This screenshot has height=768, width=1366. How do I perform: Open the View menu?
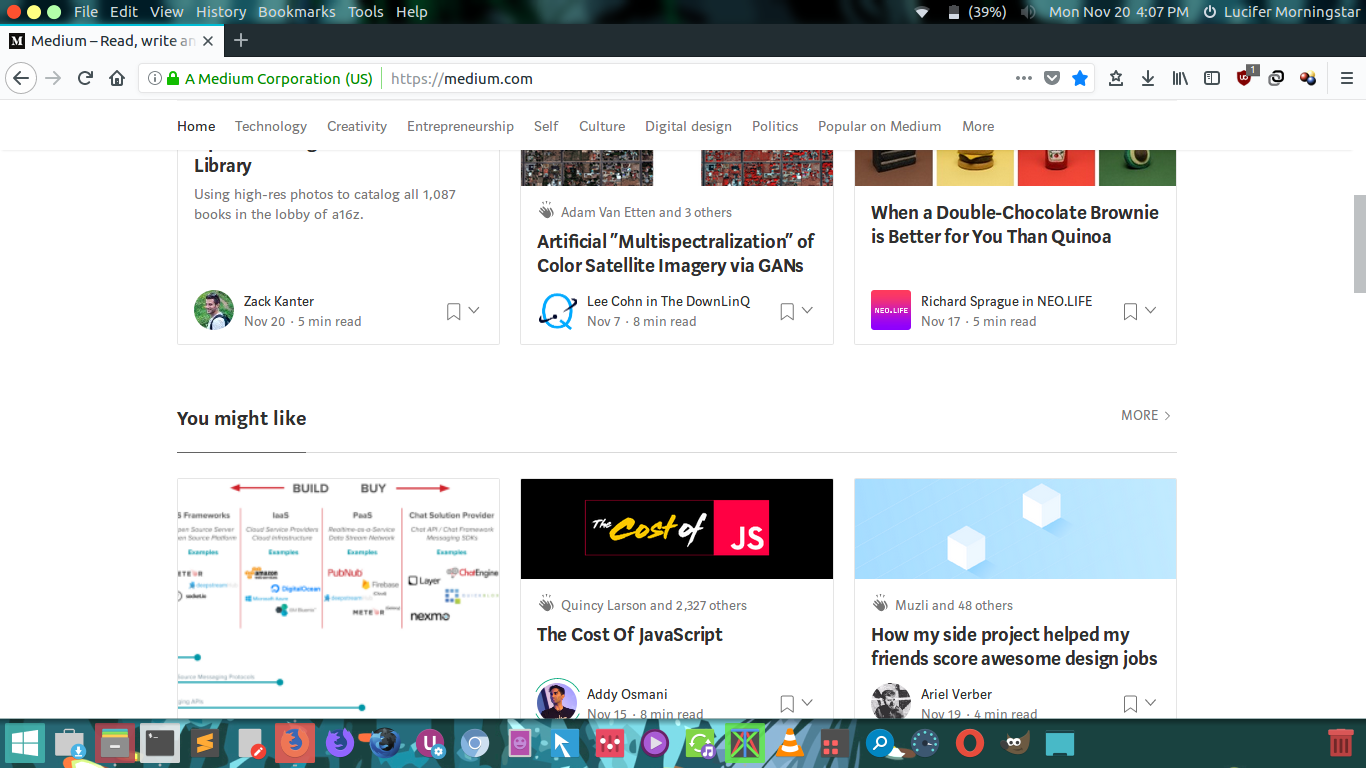[x=167, y=12]
